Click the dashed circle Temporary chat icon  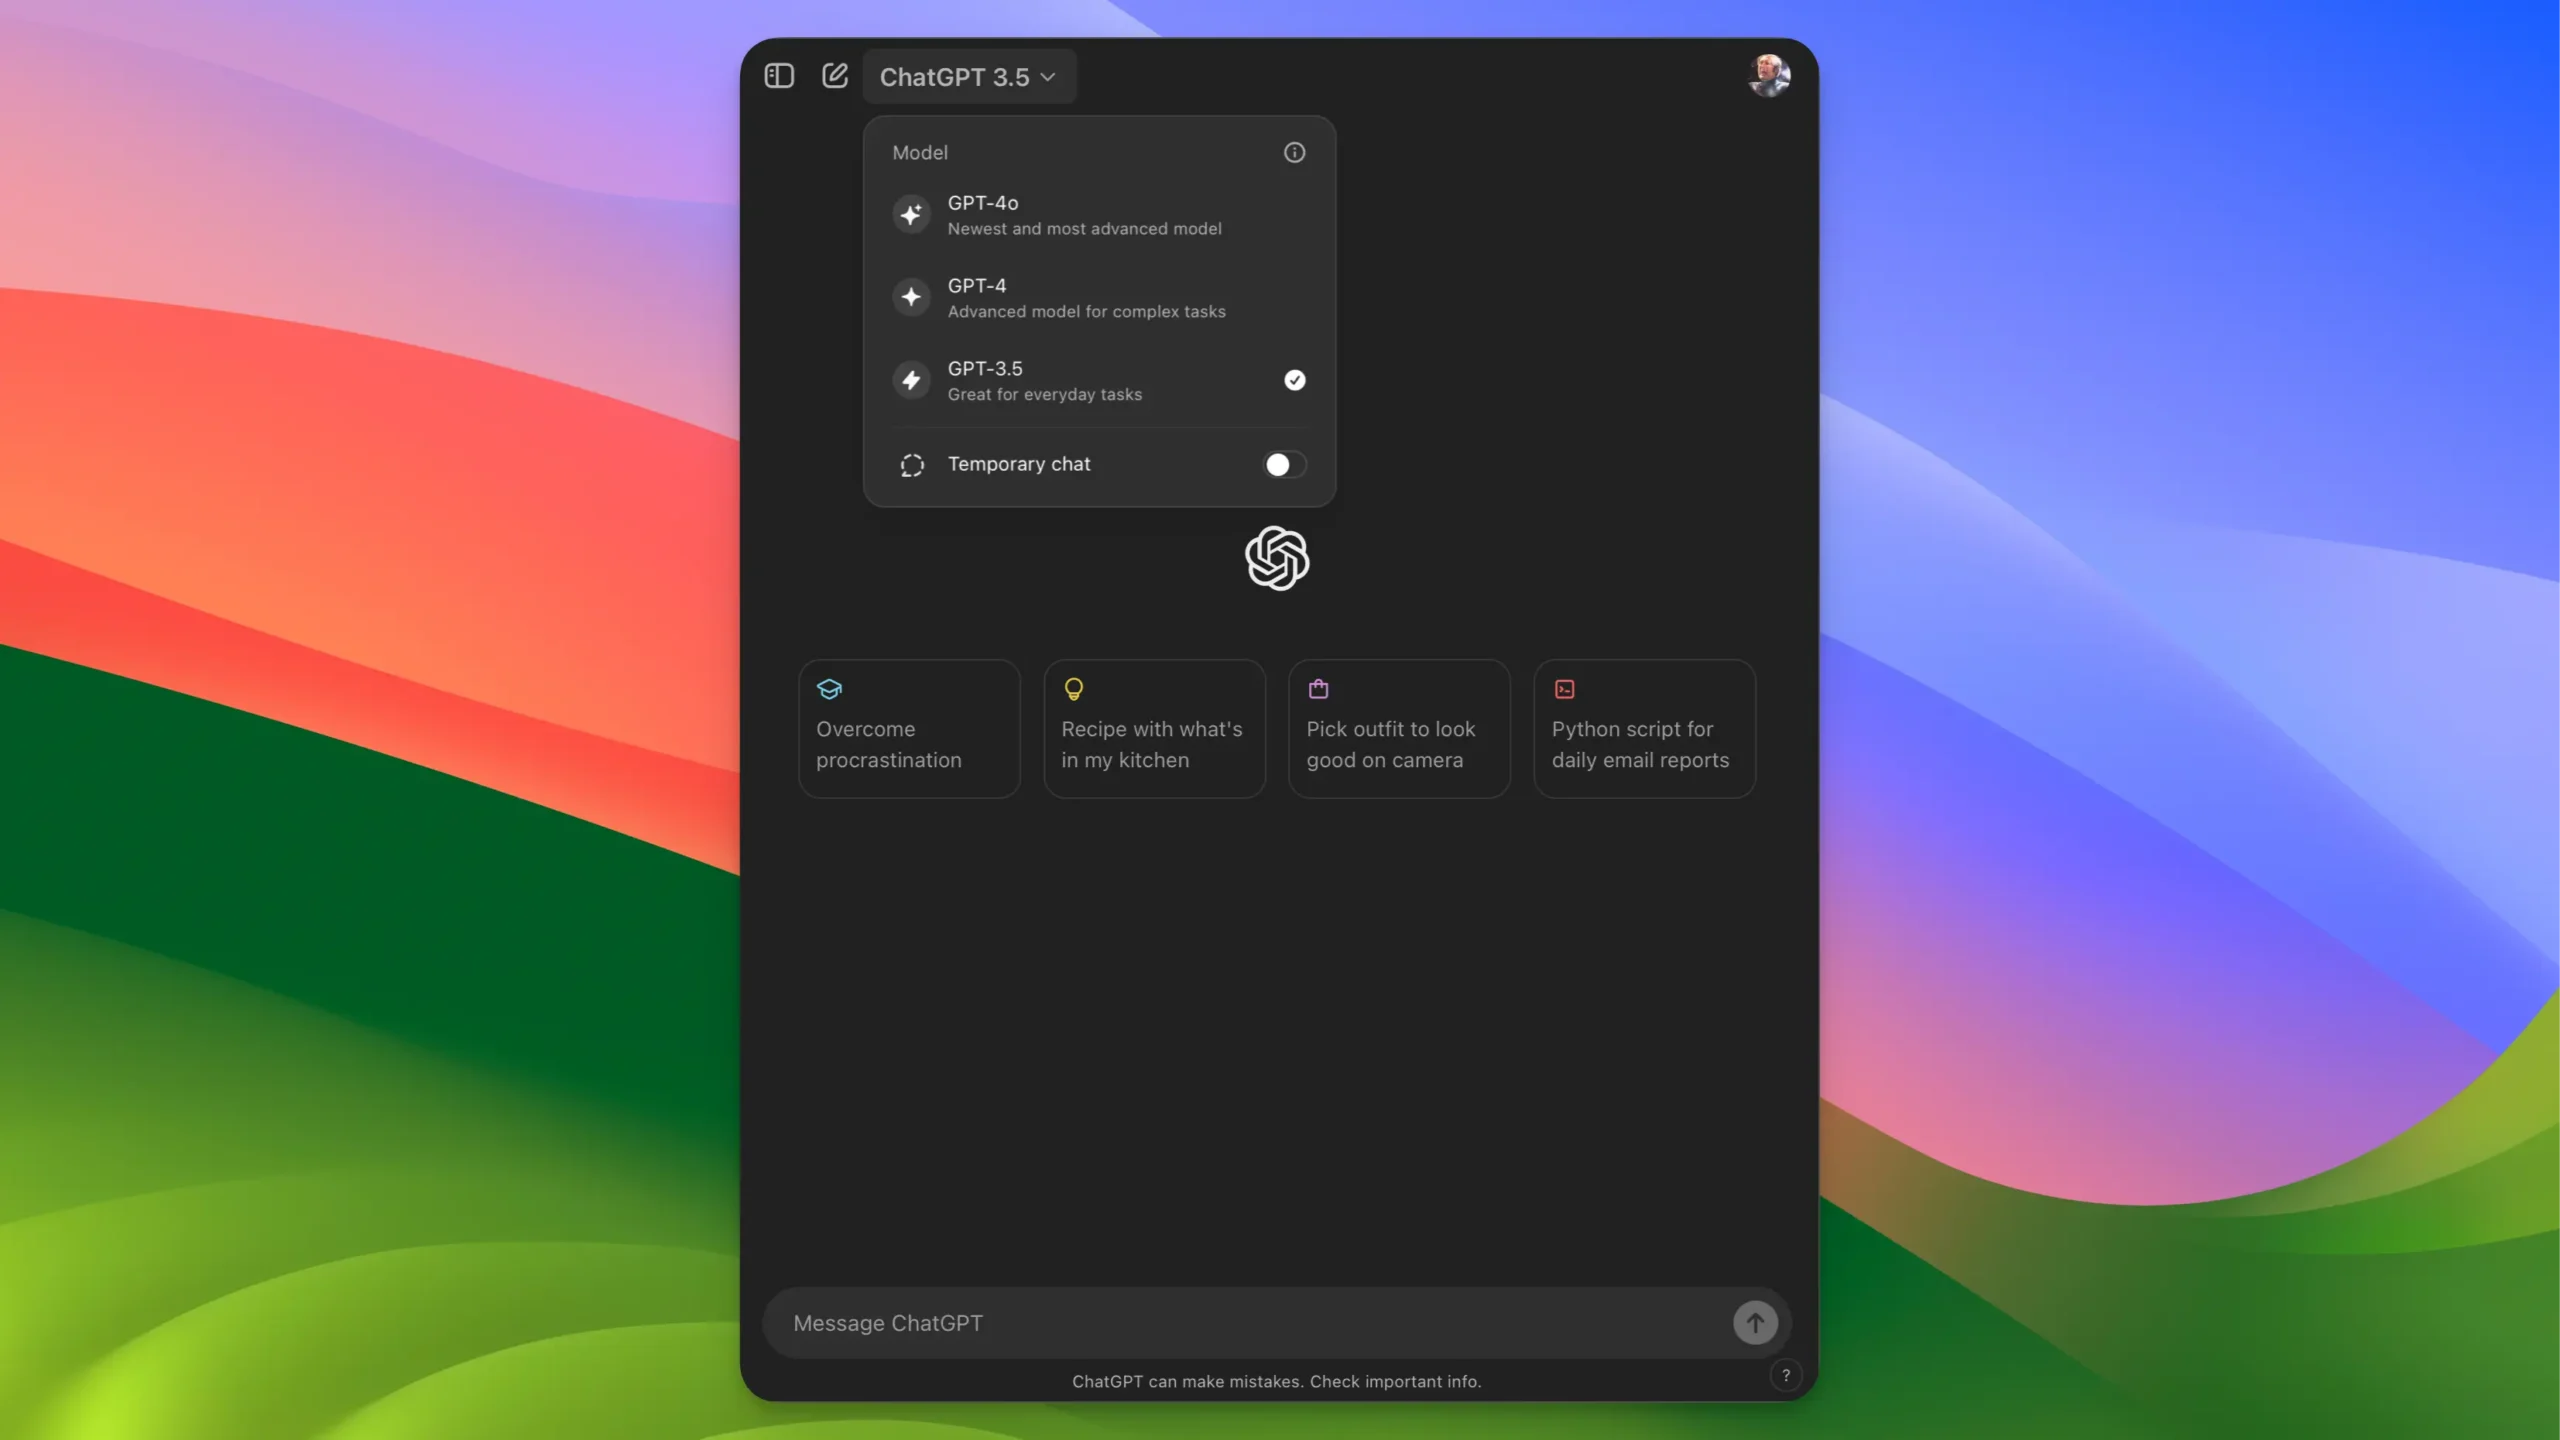(x=911, y=465)
